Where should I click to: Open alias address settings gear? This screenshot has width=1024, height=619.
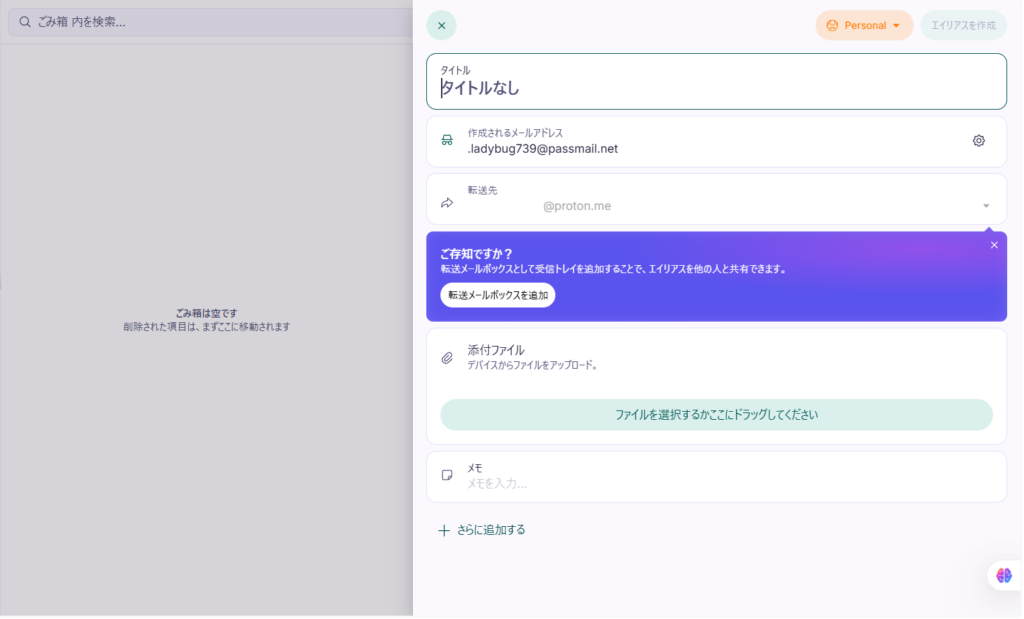[979, 141]
